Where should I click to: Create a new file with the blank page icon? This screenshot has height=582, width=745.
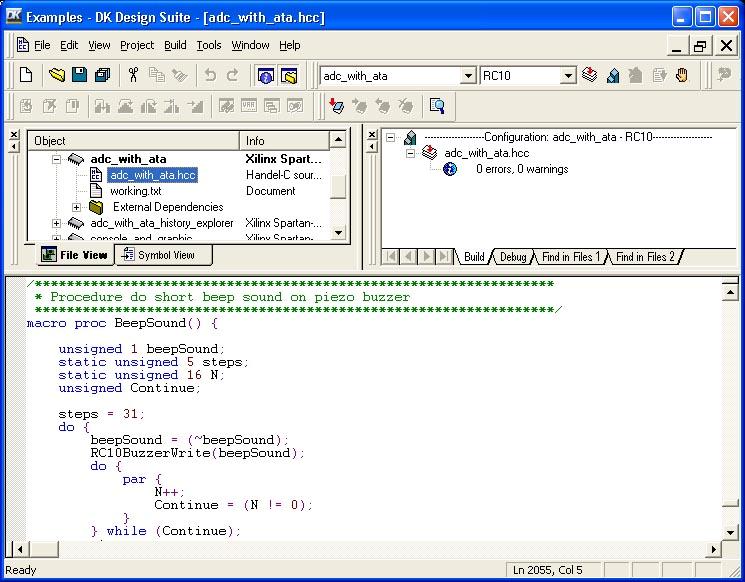click(26, 75)
